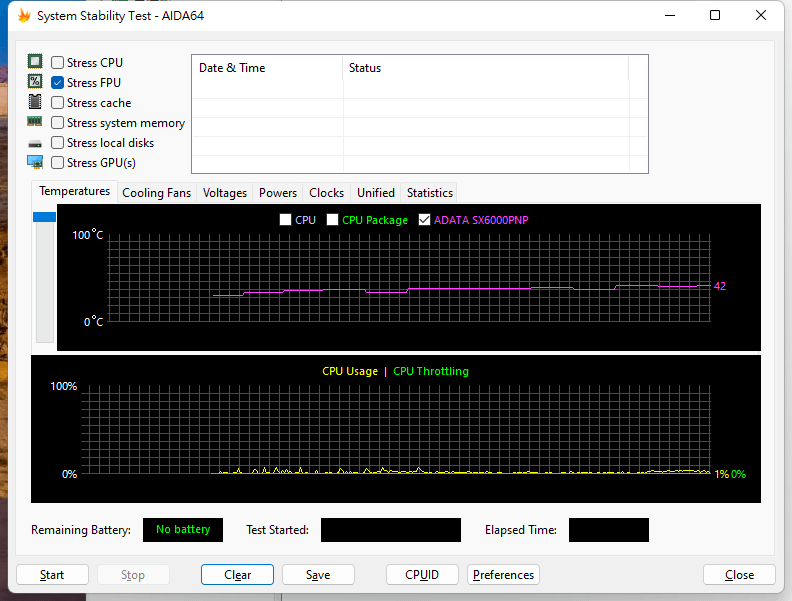Open the Voltages tab
Image resolution: width=792 pixels, height=601 pixels.
click(x=225, y=193)
